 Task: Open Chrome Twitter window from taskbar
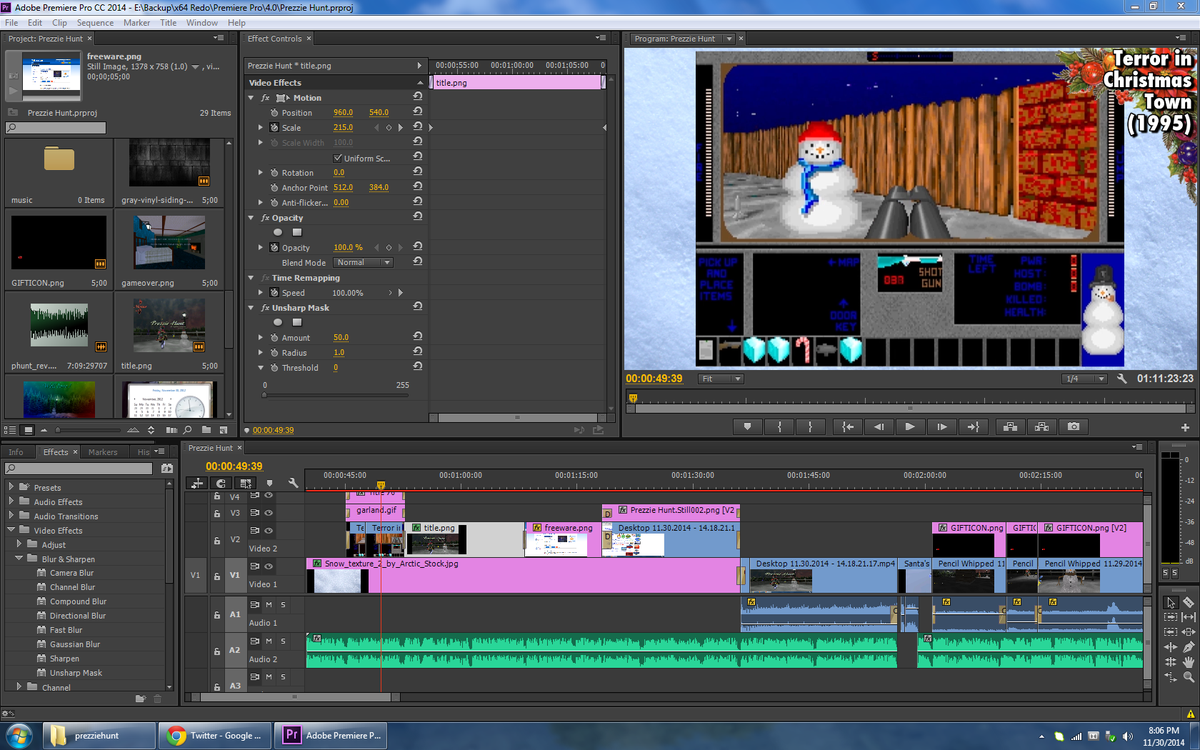point(213,735)
